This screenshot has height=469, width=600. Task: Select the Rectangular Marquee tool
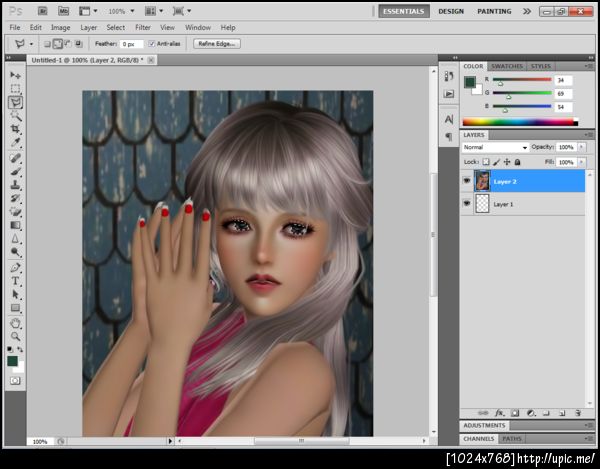coord(15,88)
